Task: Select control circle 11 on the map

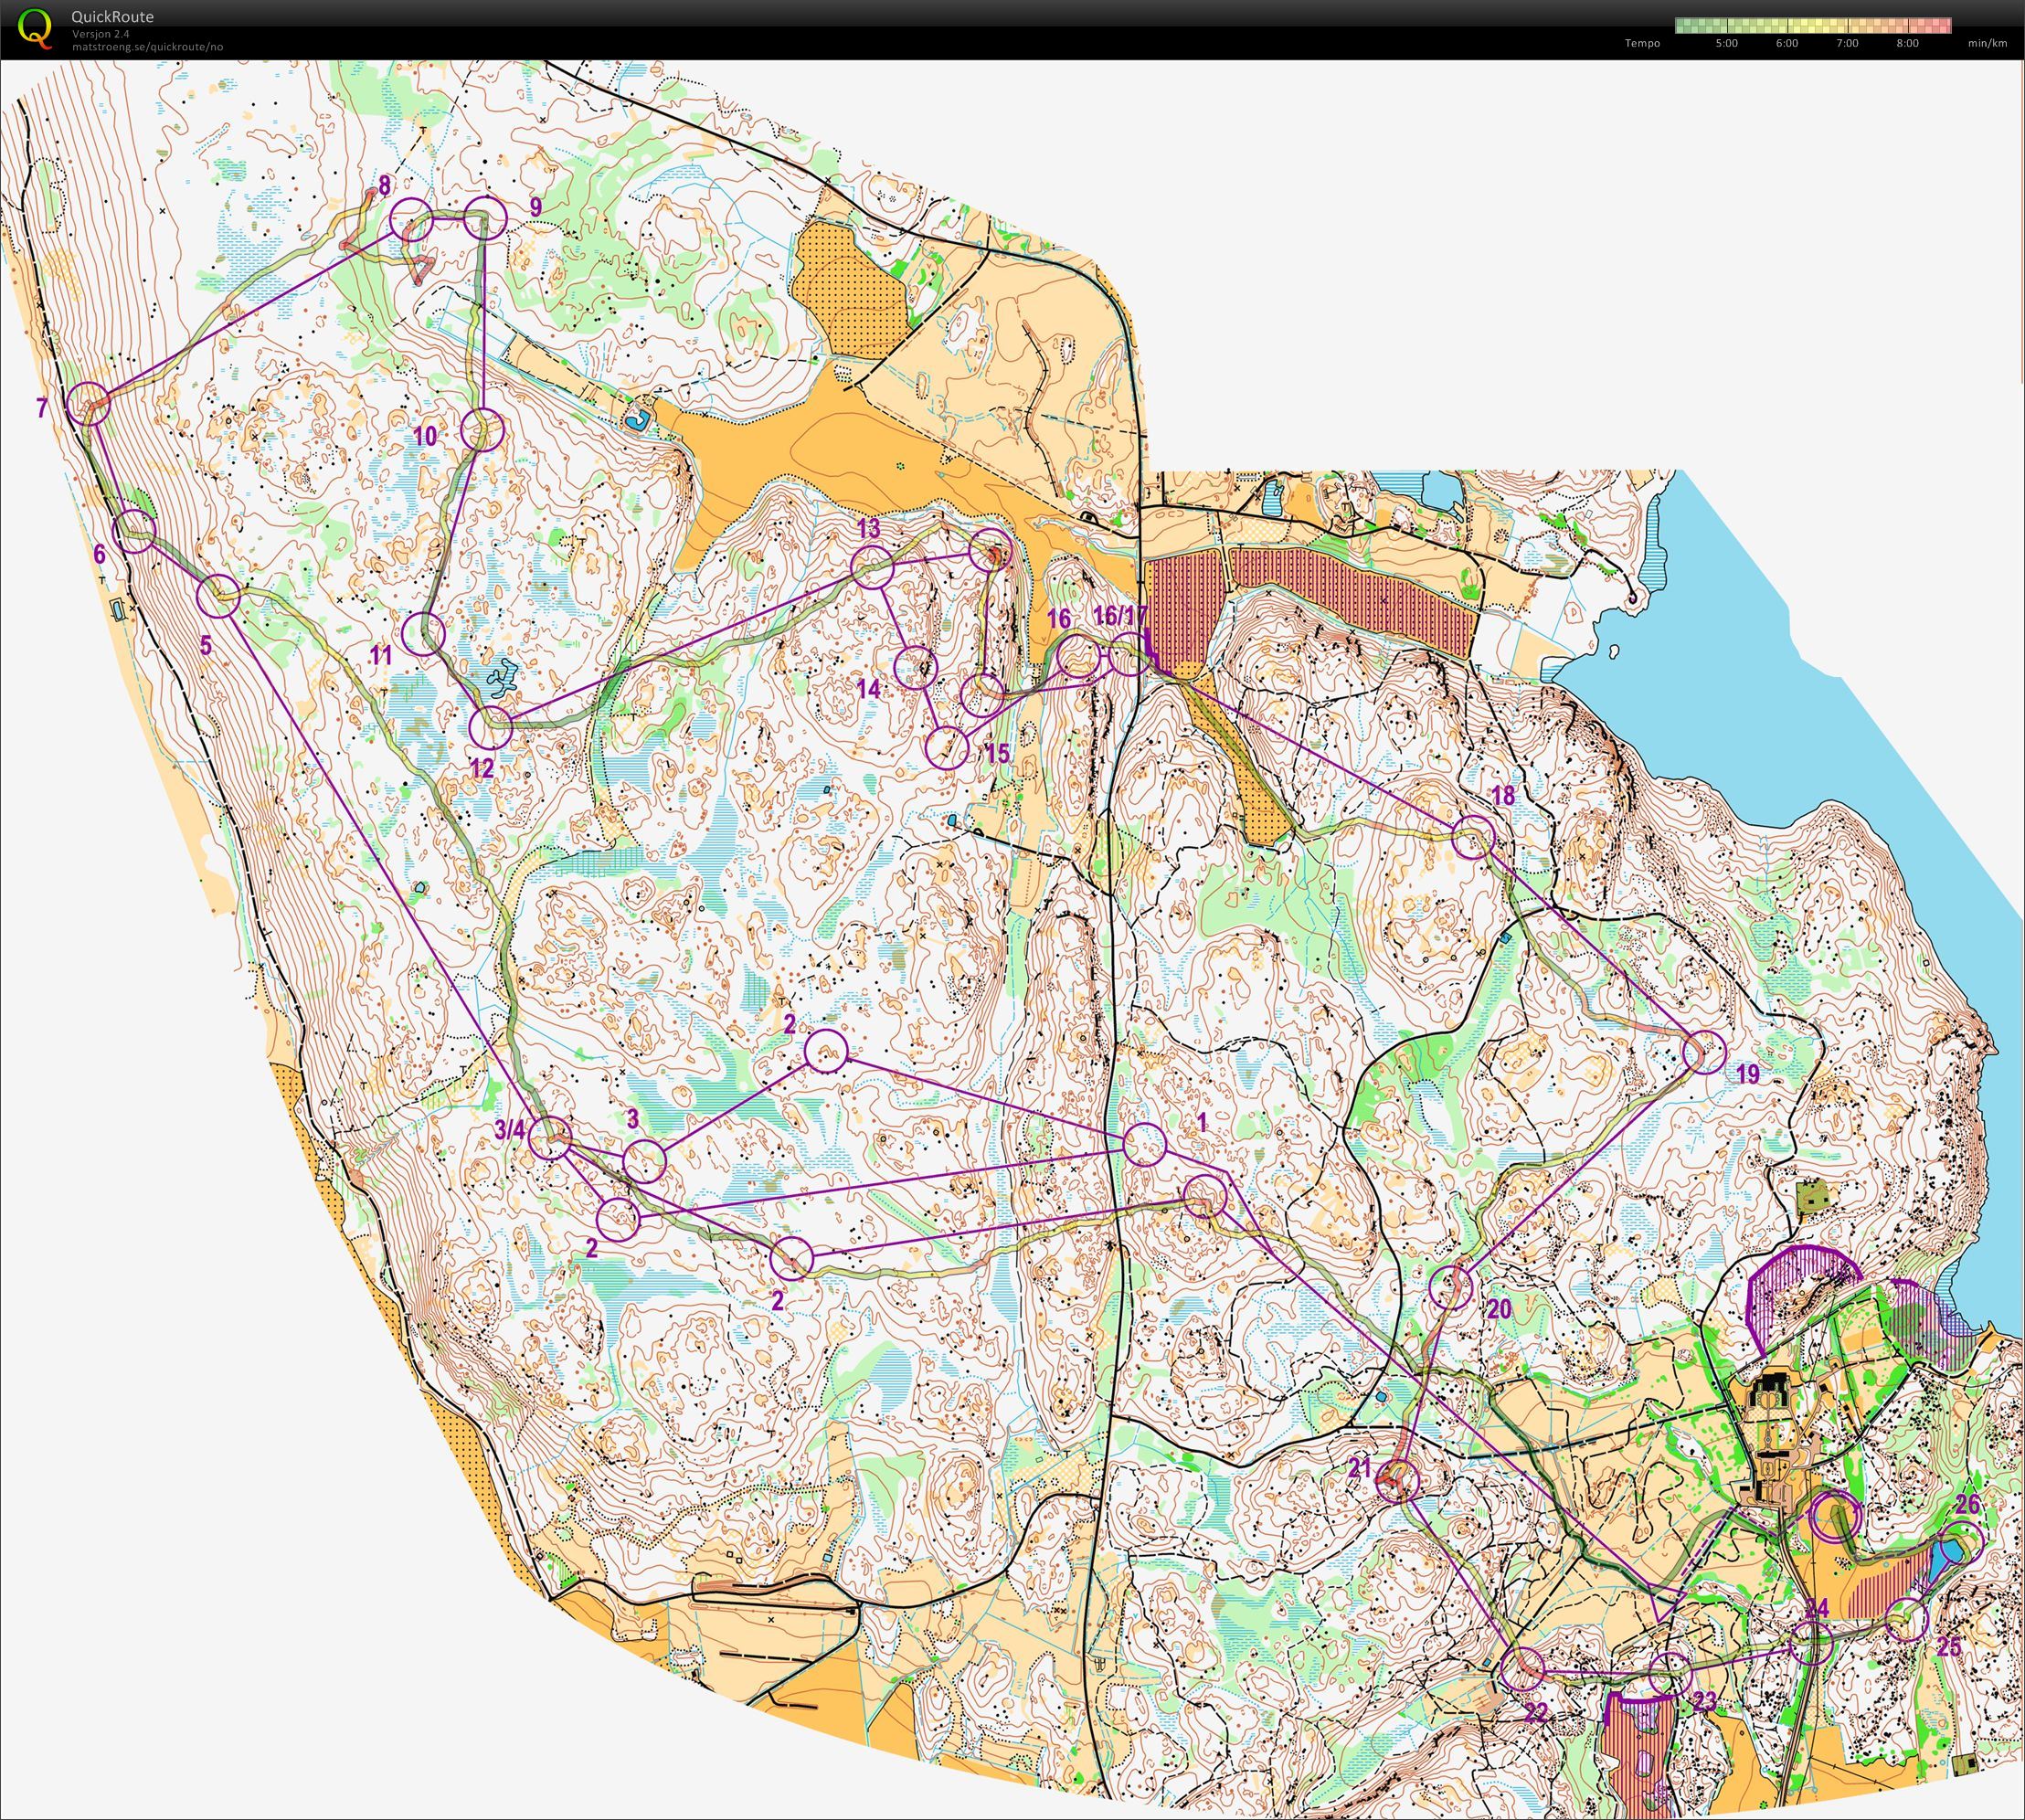Action: [424, 633]
